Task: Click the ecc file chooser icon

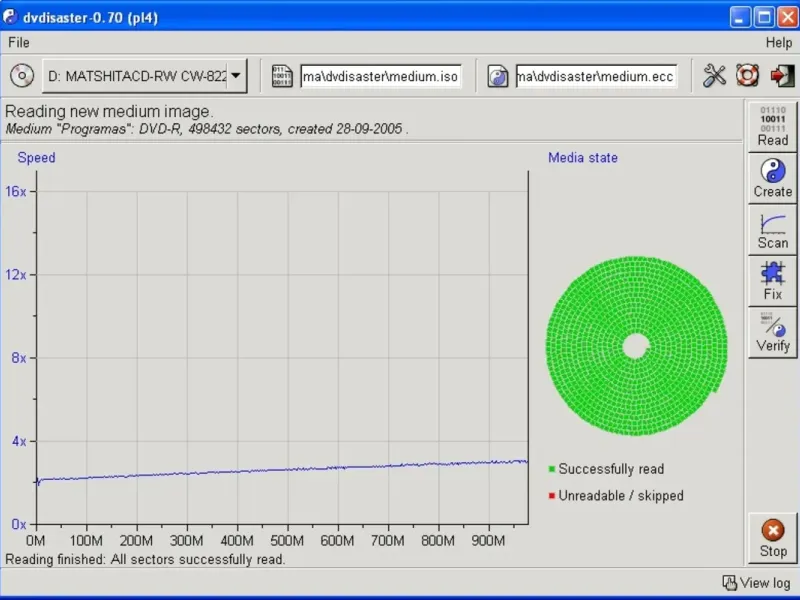Action: 497,77
